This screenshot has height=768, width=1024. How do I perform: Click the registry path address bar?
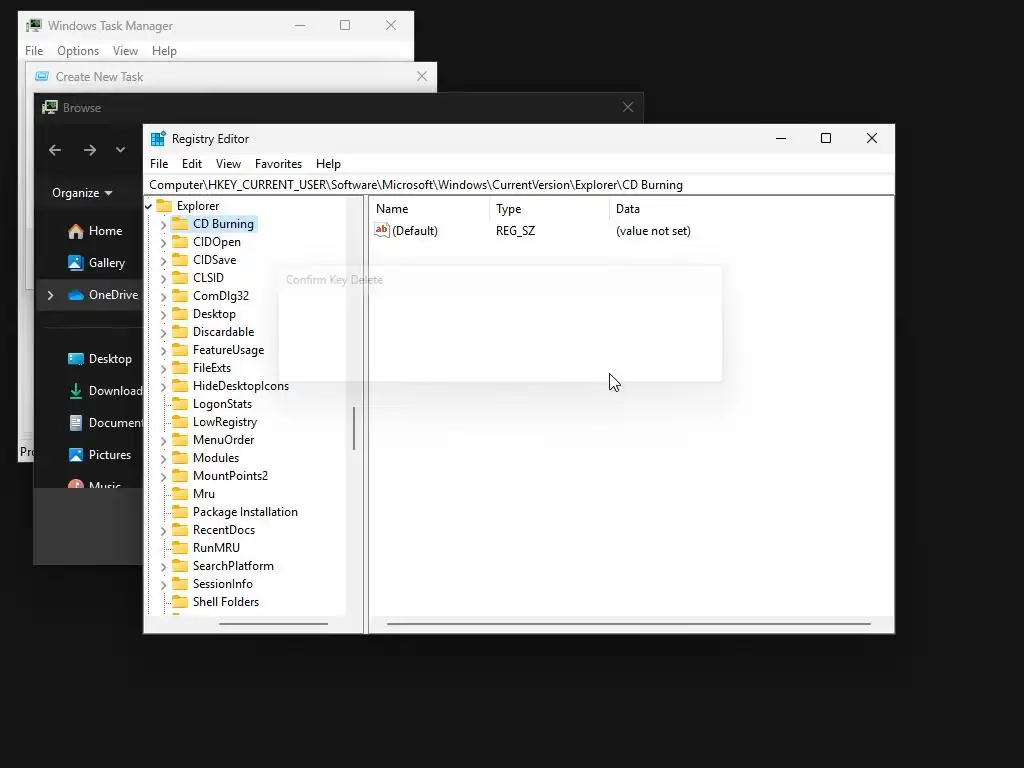click(520, 185)
